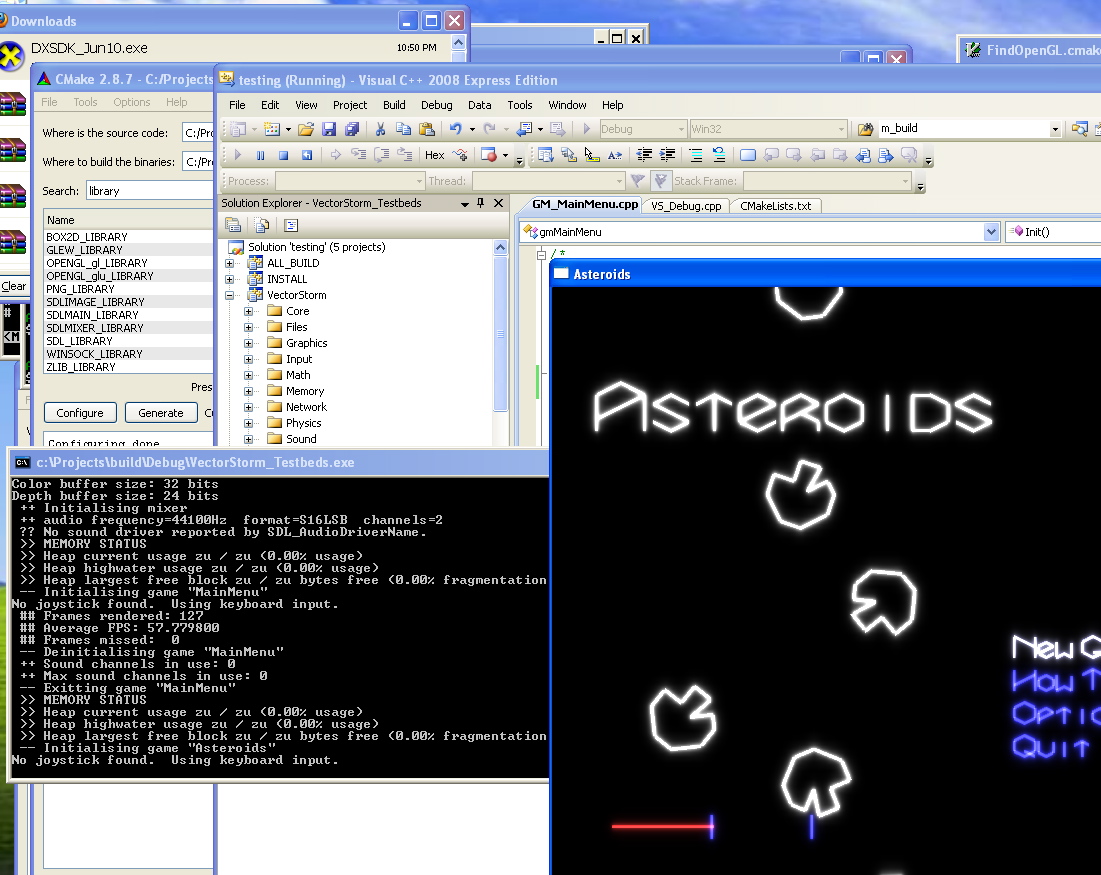Select GLEW_LIBRARY row in CMake list
The height and width of the screenshot is (875, 1101).
(128, 250)
